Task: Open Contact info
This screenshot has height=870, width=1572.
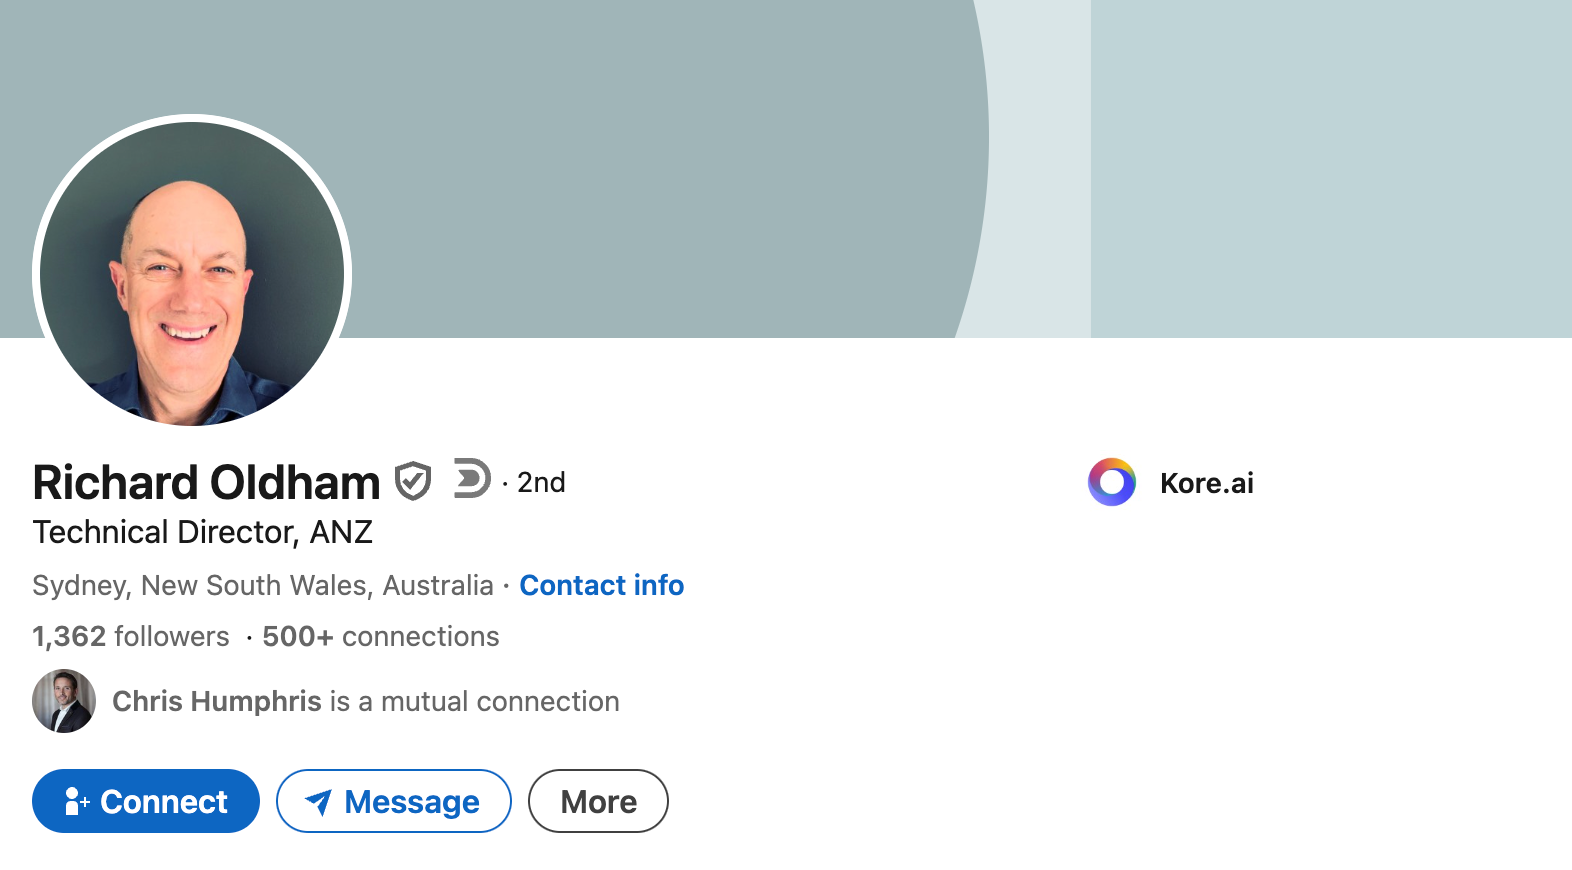Action: coord(601,585)
